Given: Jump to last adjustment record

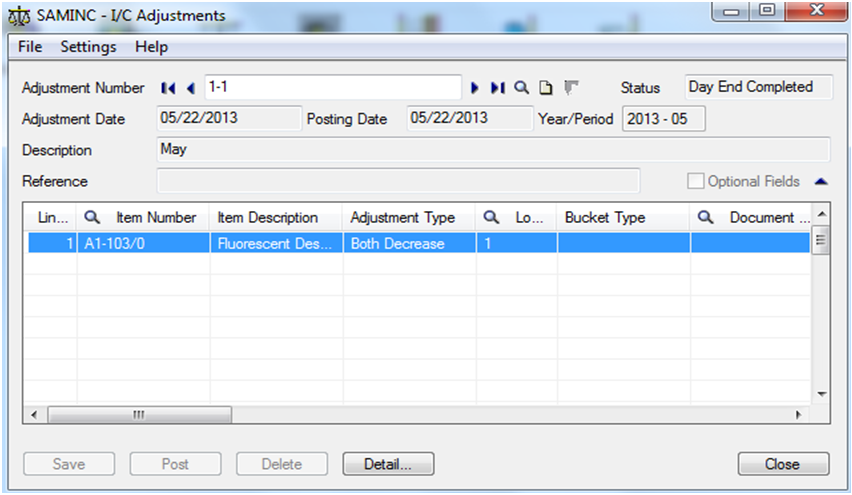Looking at the screenshot, I should coord(498,88).
